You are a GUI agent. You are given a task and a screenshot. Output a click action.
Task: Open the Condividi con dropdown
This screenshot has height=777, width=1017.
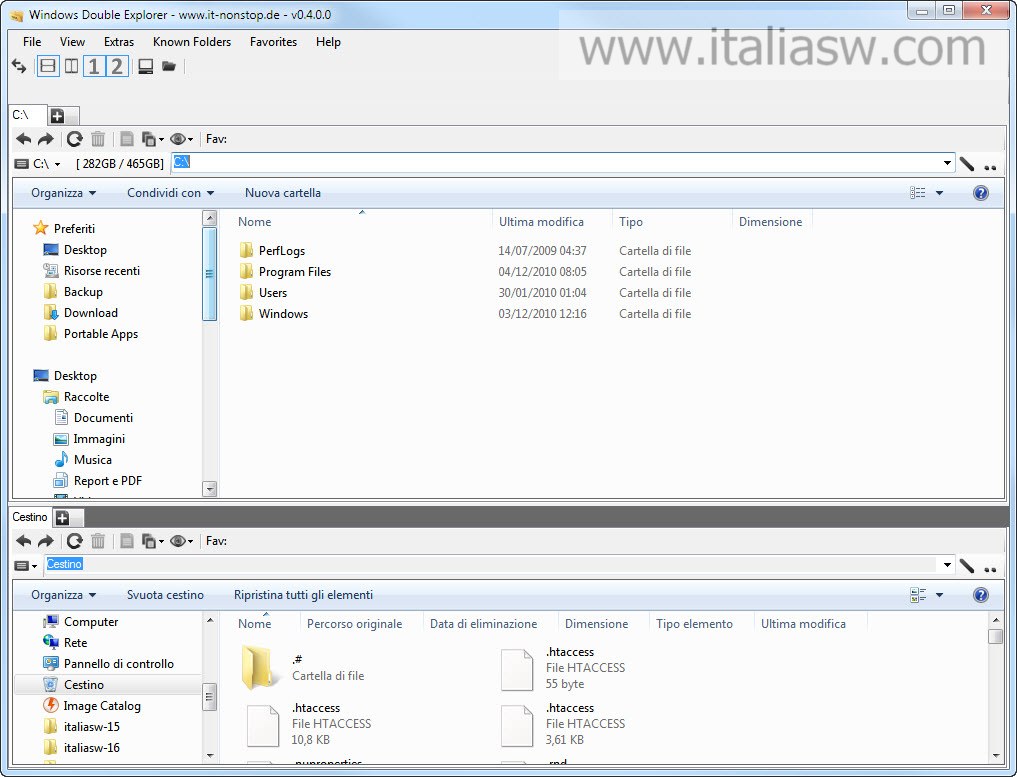tap(171, 193)
